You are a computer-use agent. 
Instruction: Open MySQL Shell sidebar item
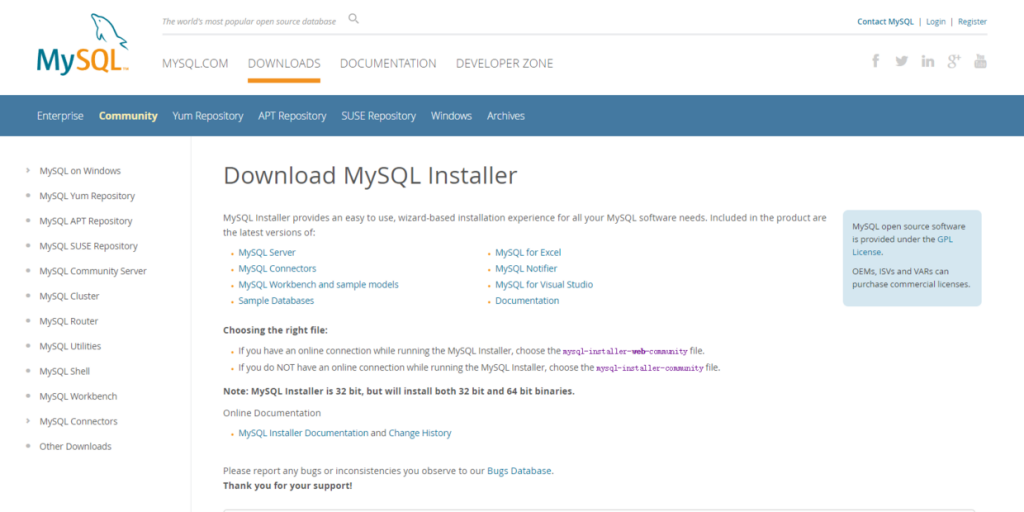click(65, 371)
